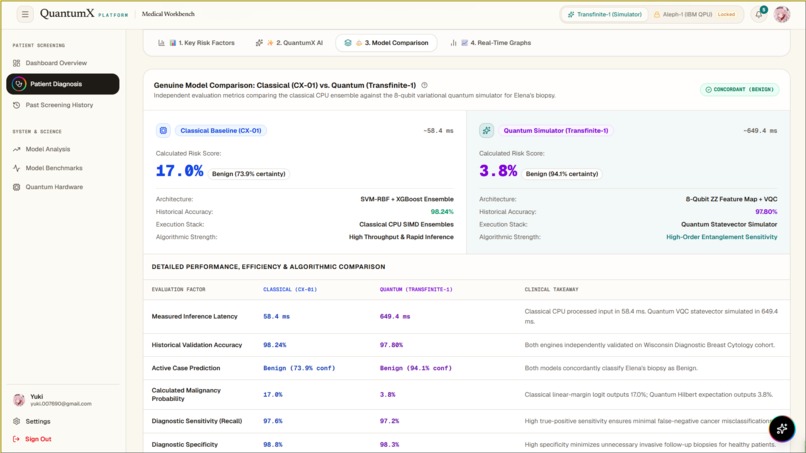Click the Benign (94.1% certainty) badge
Image resolution: width=806 pixels, height=453 pixels.
coord(562,174)
